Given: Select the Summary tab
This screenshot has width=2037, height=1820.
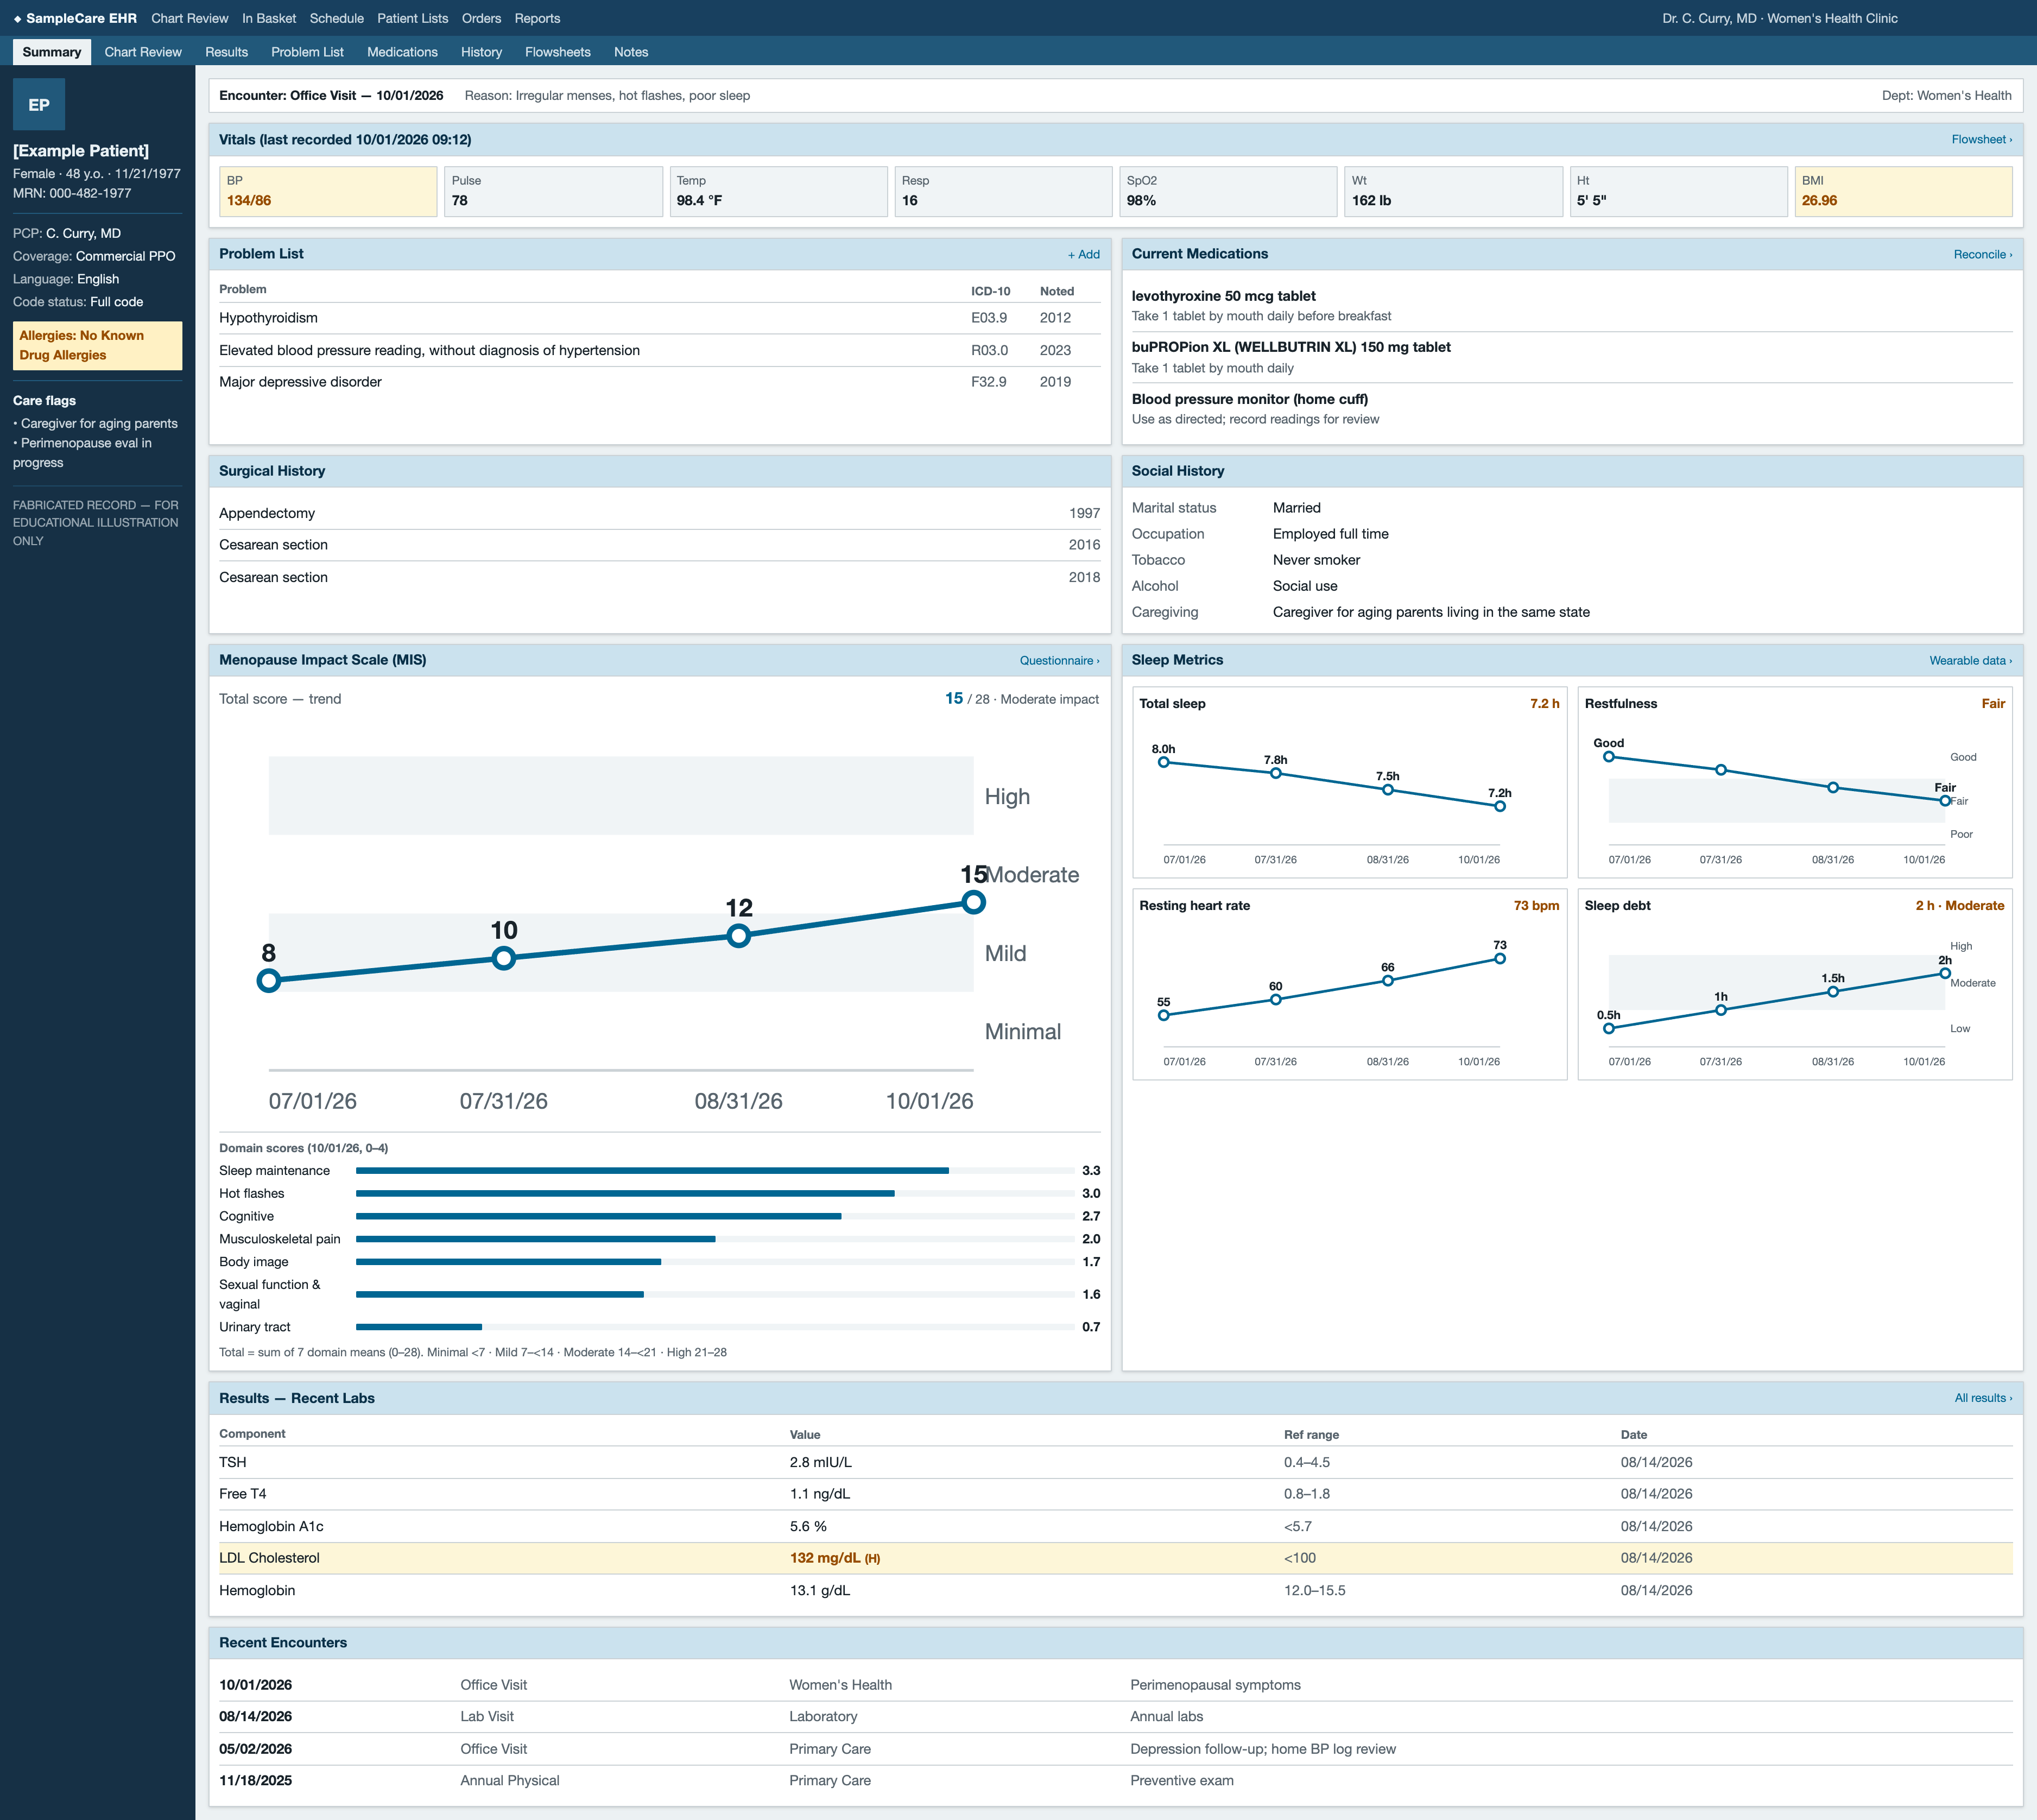Looking at the screenshot, I should [52, 52].
